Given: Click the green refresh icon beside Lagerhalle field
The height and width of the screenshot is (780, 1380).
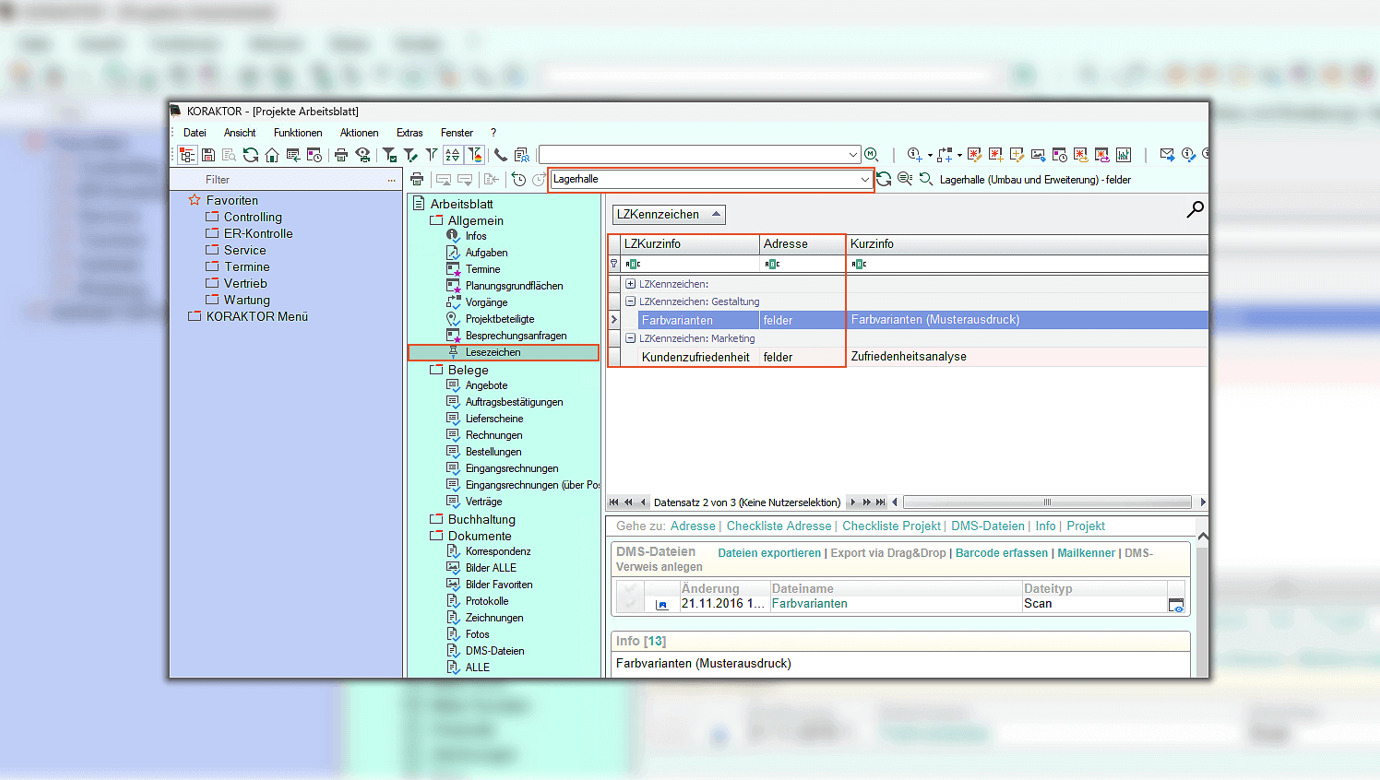Looking at the screenshot, I should pos(884,180).
